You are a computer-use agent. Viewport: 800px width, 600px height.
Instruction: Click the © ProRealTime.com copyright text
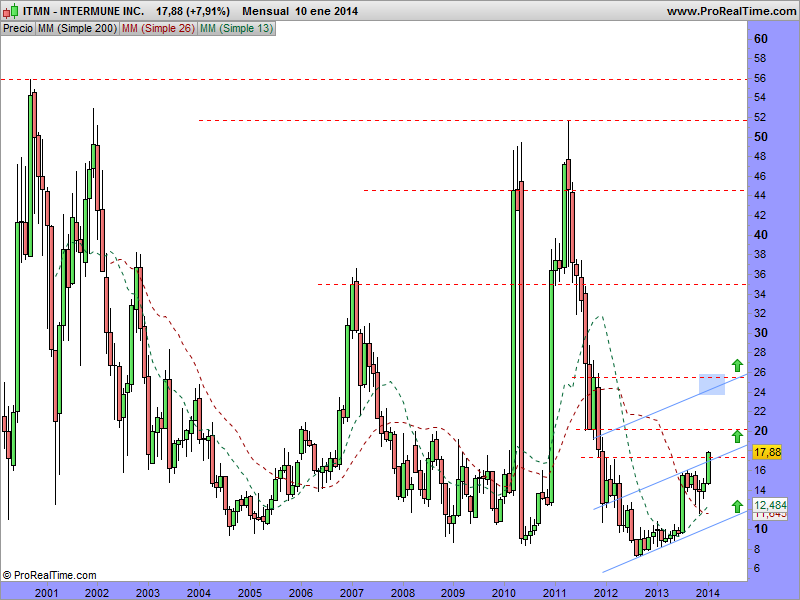pyautogui.click(x=49, y=576)
